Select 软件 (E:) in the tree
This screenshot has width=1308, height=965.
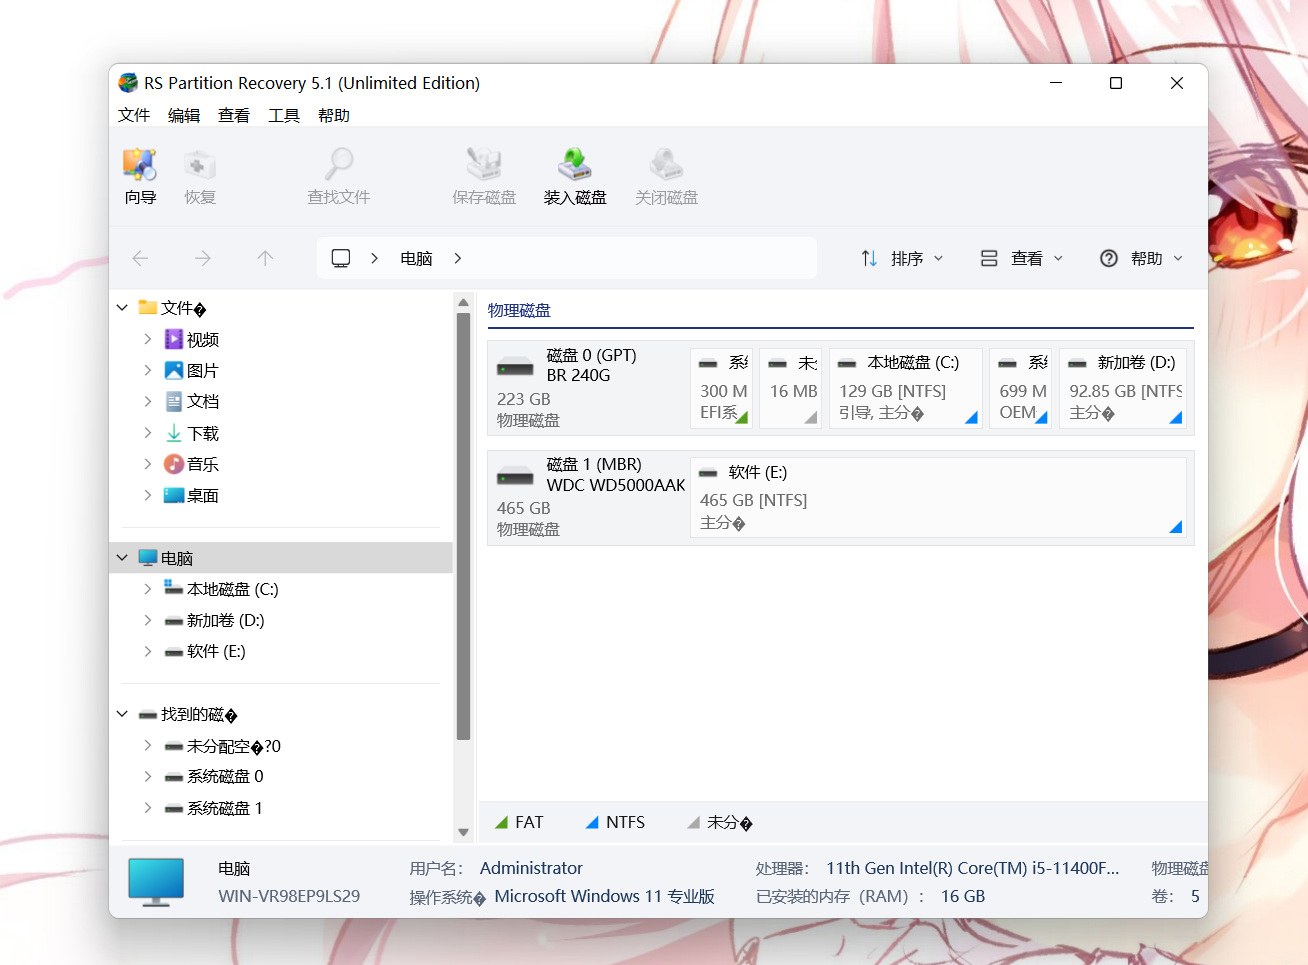point(205,652)
